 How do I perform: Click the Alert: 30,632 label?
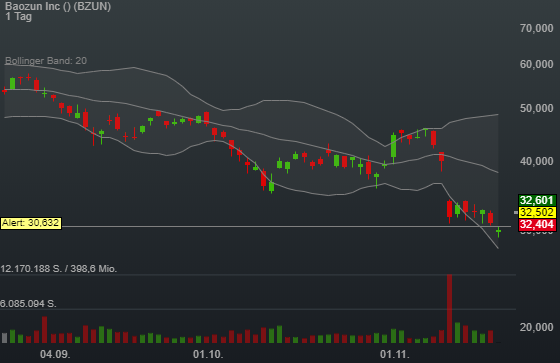click(31, 223)
